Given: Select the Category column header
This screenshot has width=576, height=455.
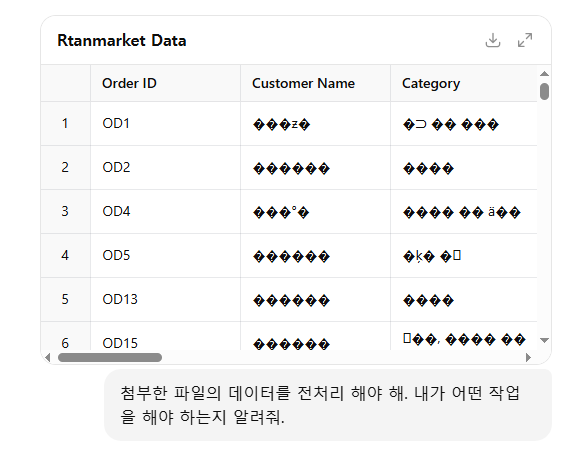Looking at the screenshot, I should click(464, 83).
